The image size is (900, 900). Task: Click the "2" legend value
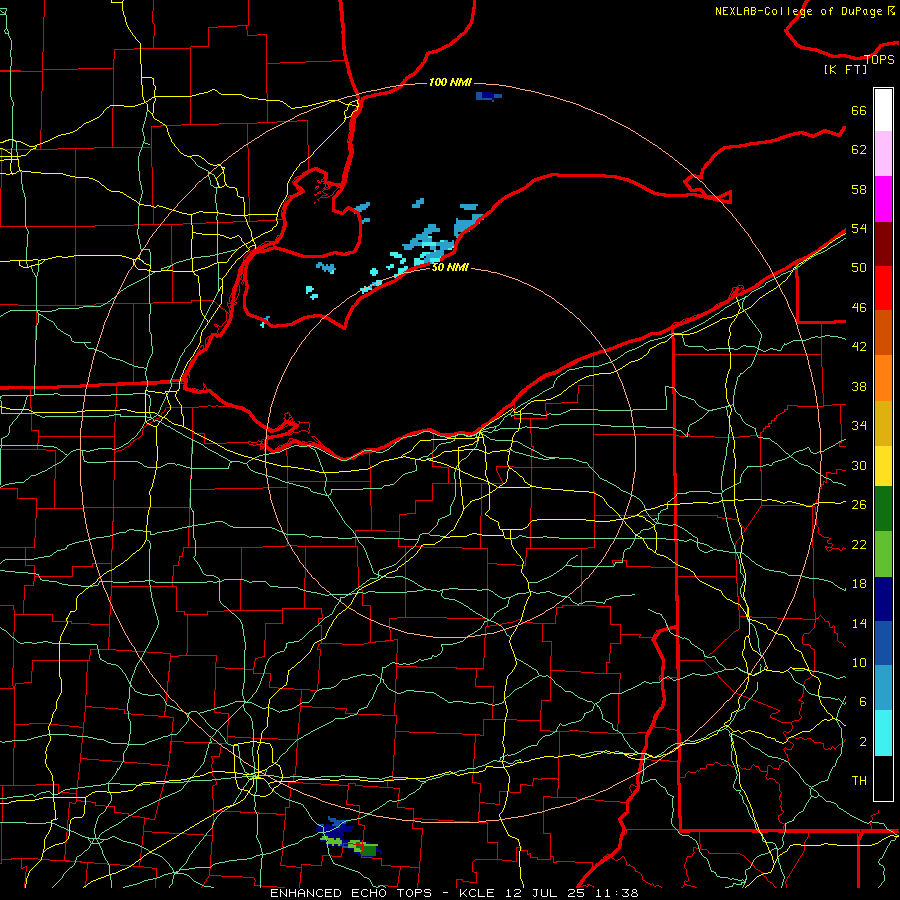[x=863, y=742]
